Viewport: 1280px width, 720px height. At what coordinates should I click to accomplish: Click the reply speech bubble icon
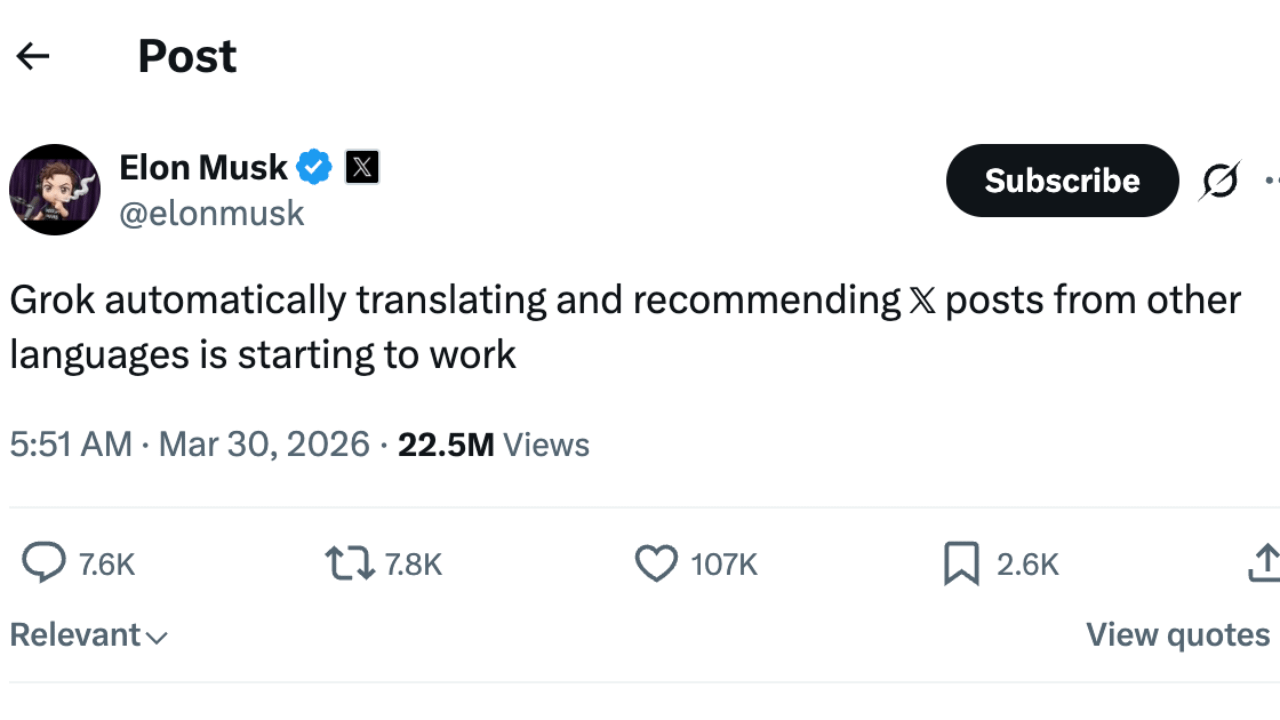44,564
